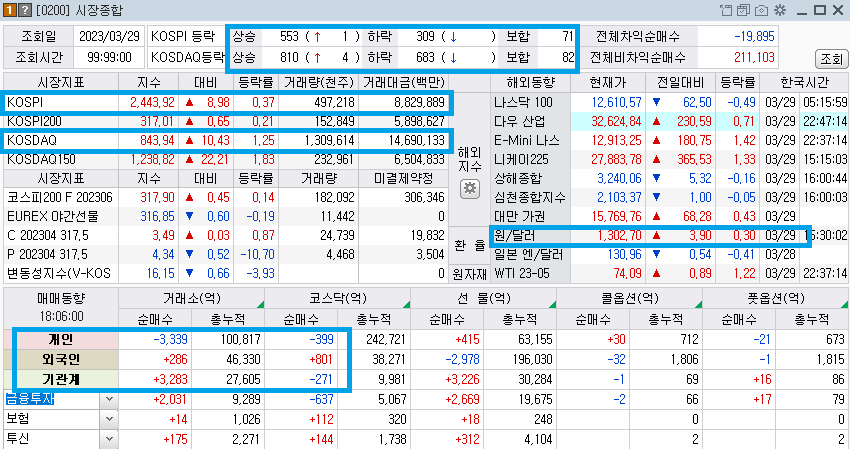Minimize the 시장종합 window
The height and width of the screenshot is (449, 850).
[x=803, y=11]
